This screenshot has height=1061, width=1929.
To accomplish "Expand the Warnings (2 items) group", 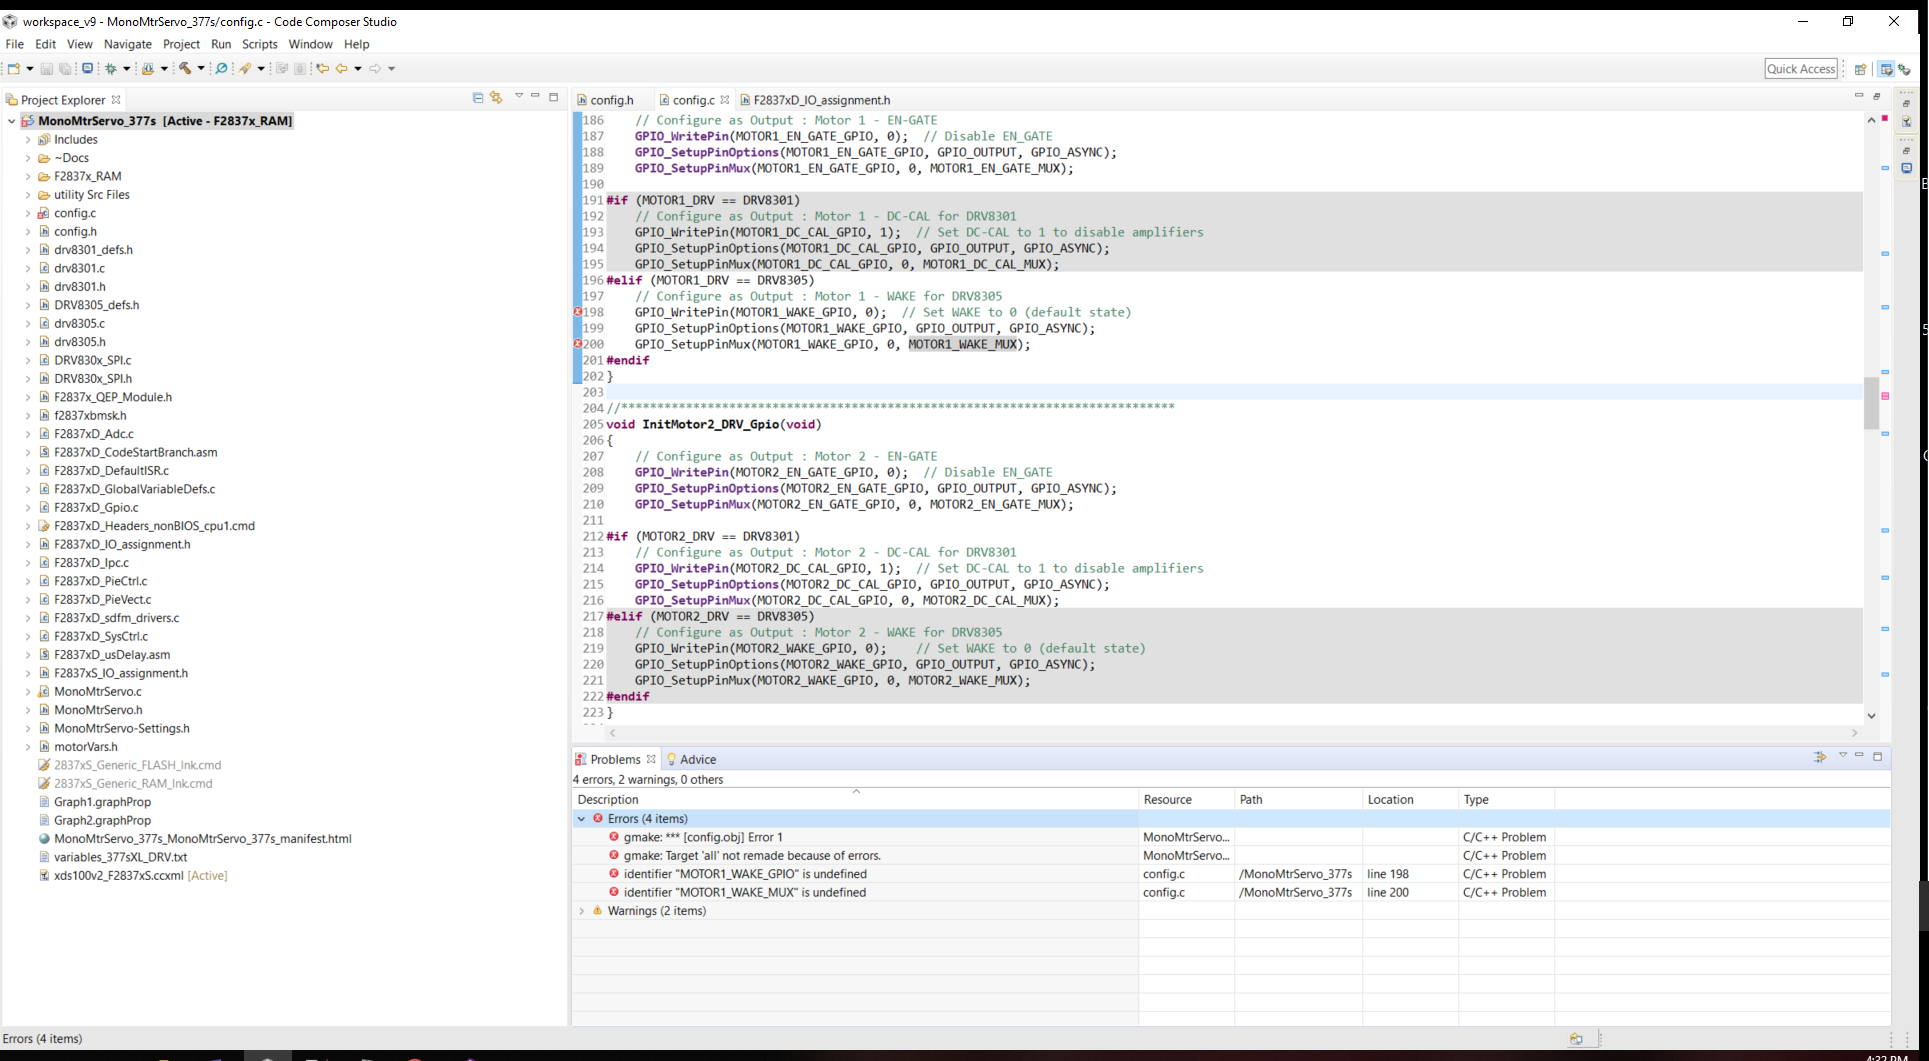I will [x=582, y=911].
